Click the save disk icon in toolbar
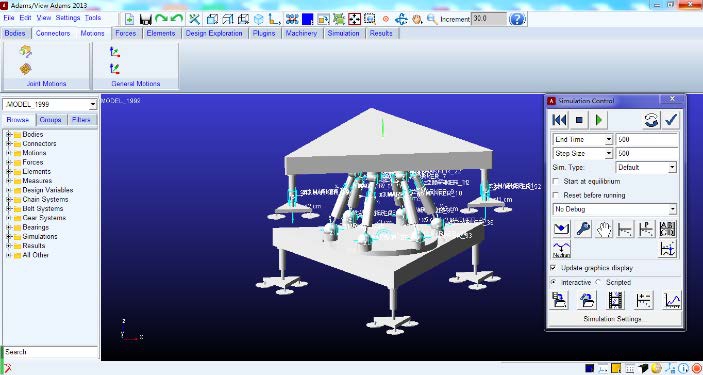Viewport: 703px width, 375px height. point(146,19)
